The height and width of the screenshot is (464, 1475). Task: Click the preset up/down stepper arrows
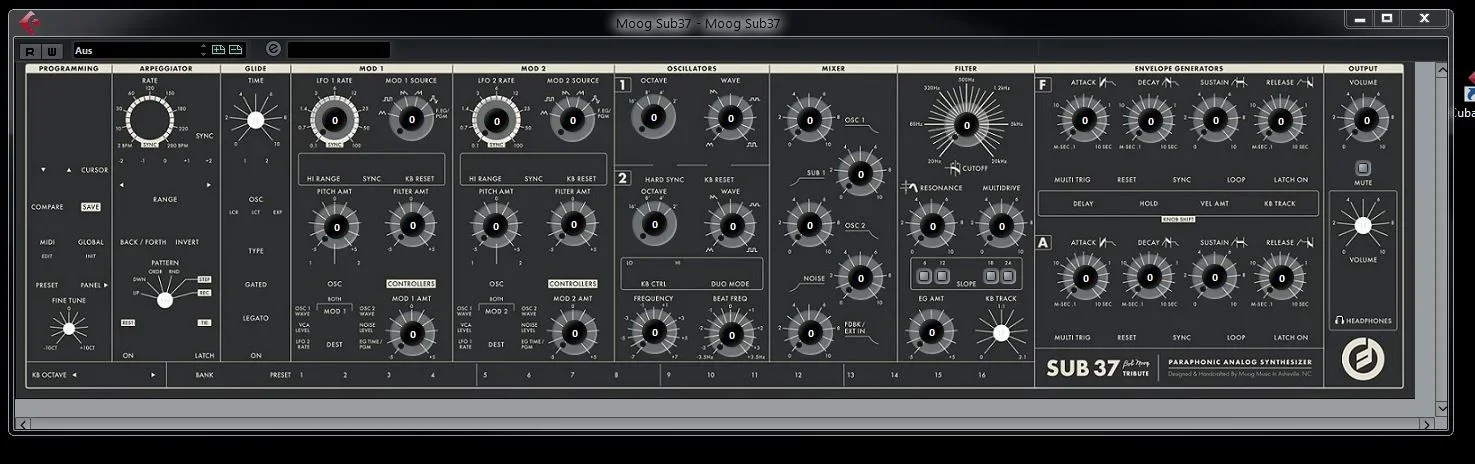[204, 50]
